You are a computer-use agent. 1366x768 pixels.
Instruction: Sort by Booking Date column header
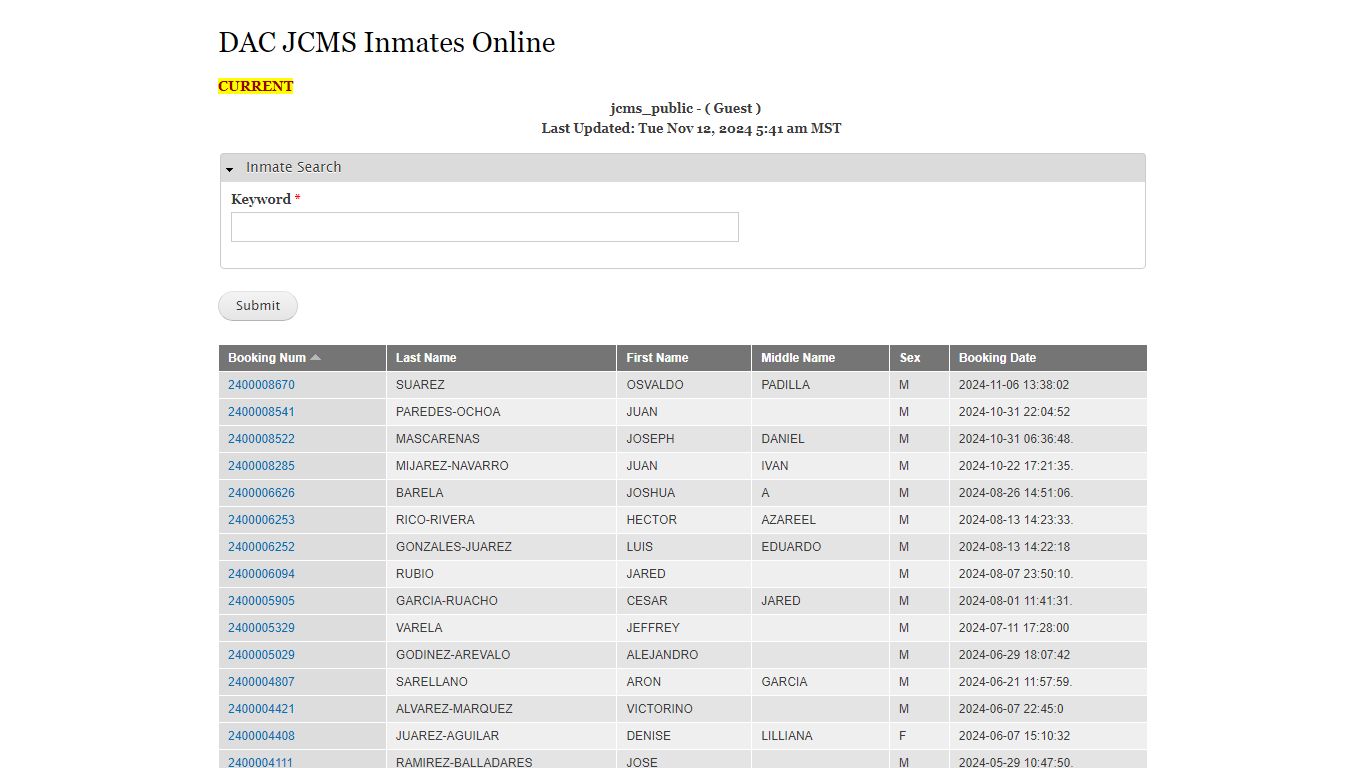[x=997, y=358]
